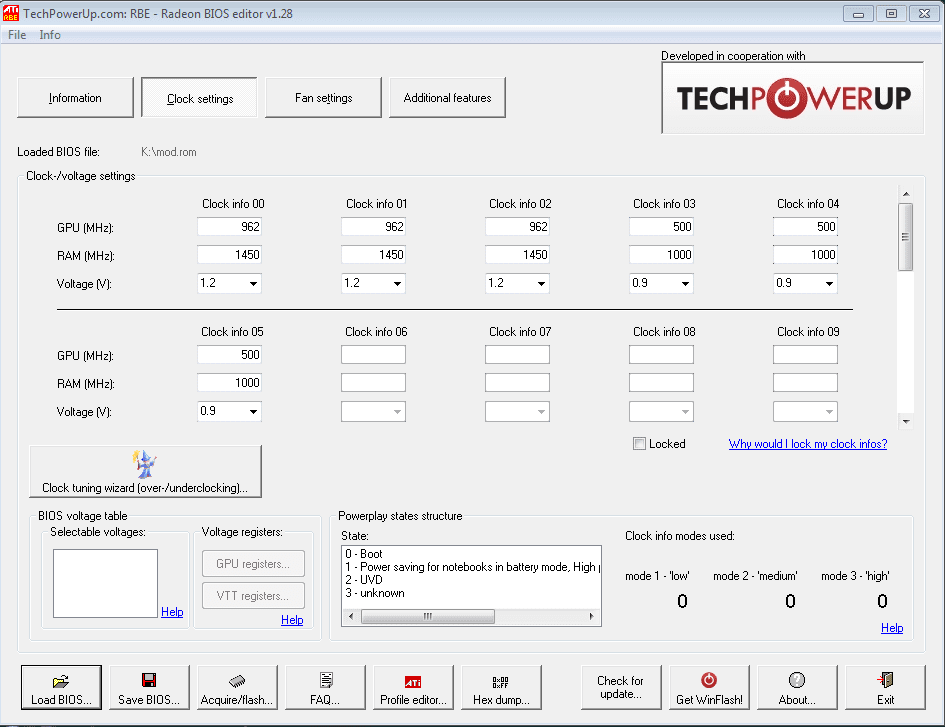This screenshot has height=727, width=945.
Task: Click RAM MHz field of Clock info 05
Action: click(x=229, y=383)
